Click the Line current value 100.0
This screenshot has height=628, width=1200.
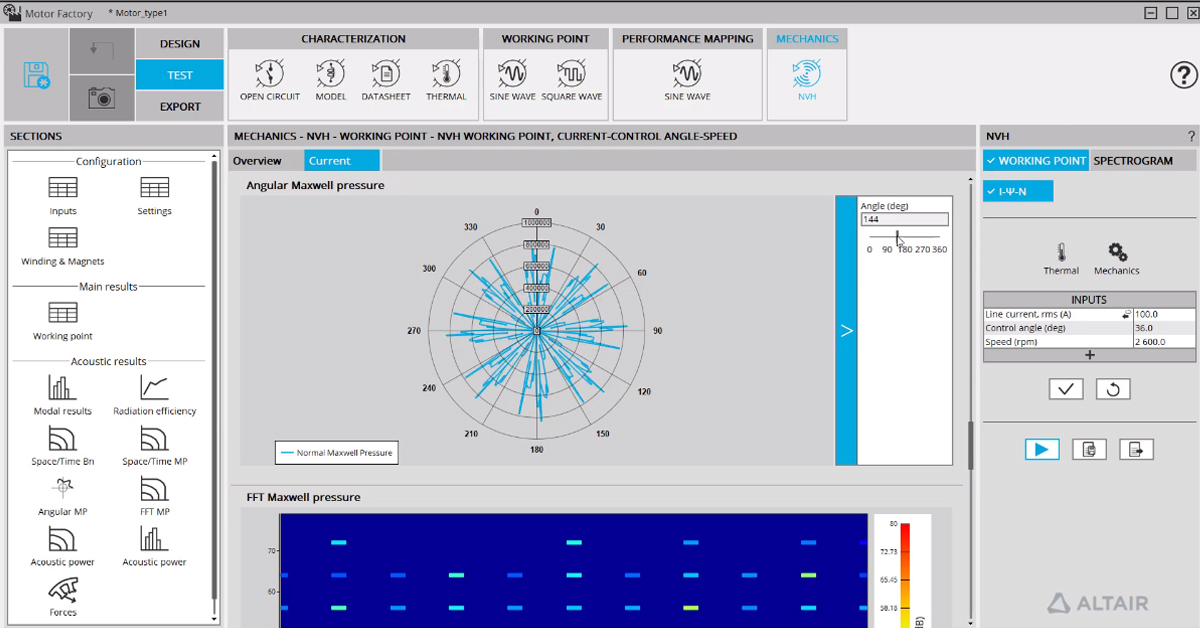(x=1163, y=314)
